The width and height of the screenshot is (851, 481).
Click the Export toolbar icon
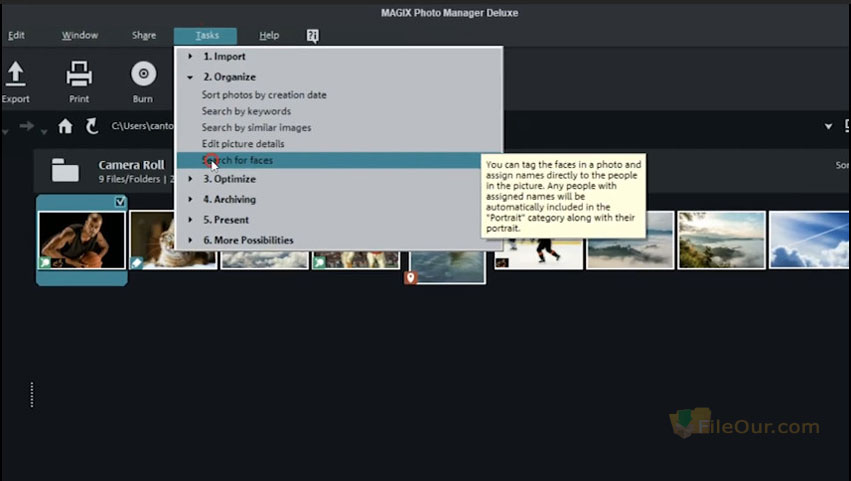click(x=15, y=74)
